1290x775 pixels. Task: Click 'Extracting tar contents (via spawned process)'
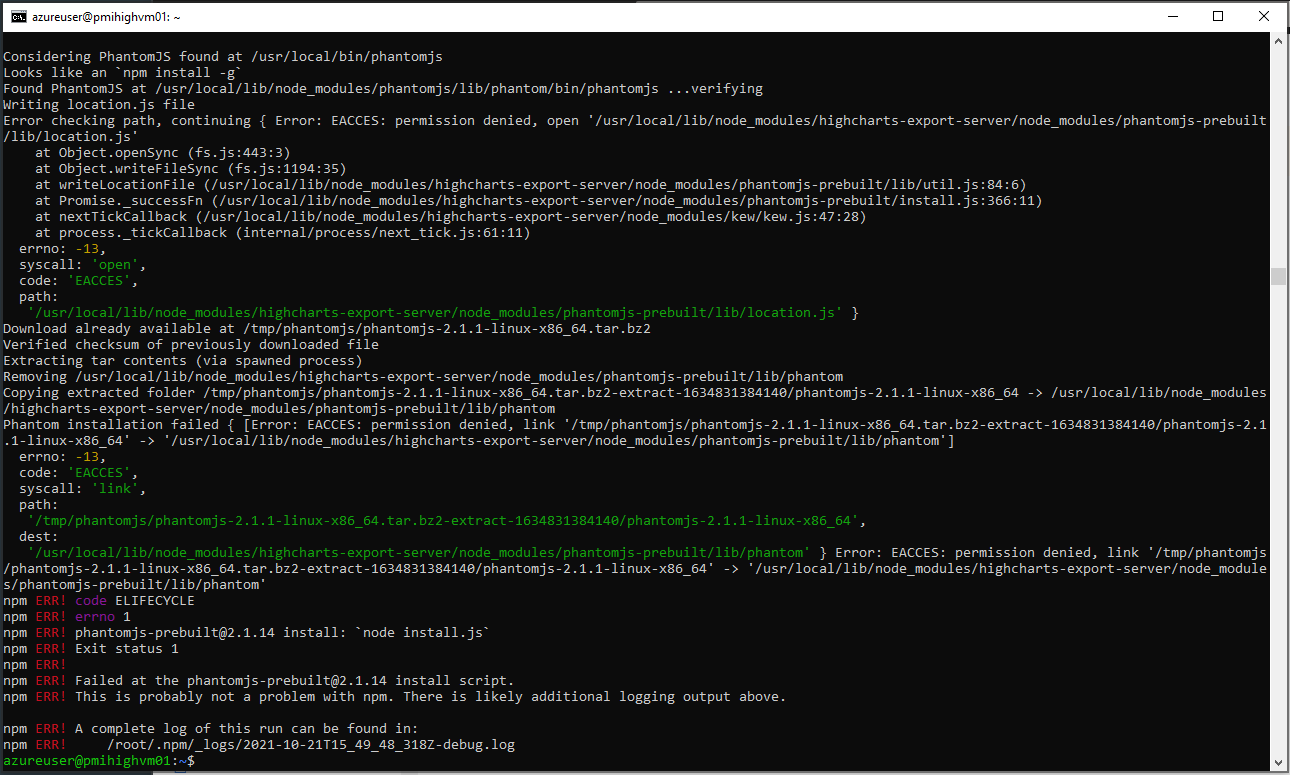pyautogui.click(x=183, y=361)
